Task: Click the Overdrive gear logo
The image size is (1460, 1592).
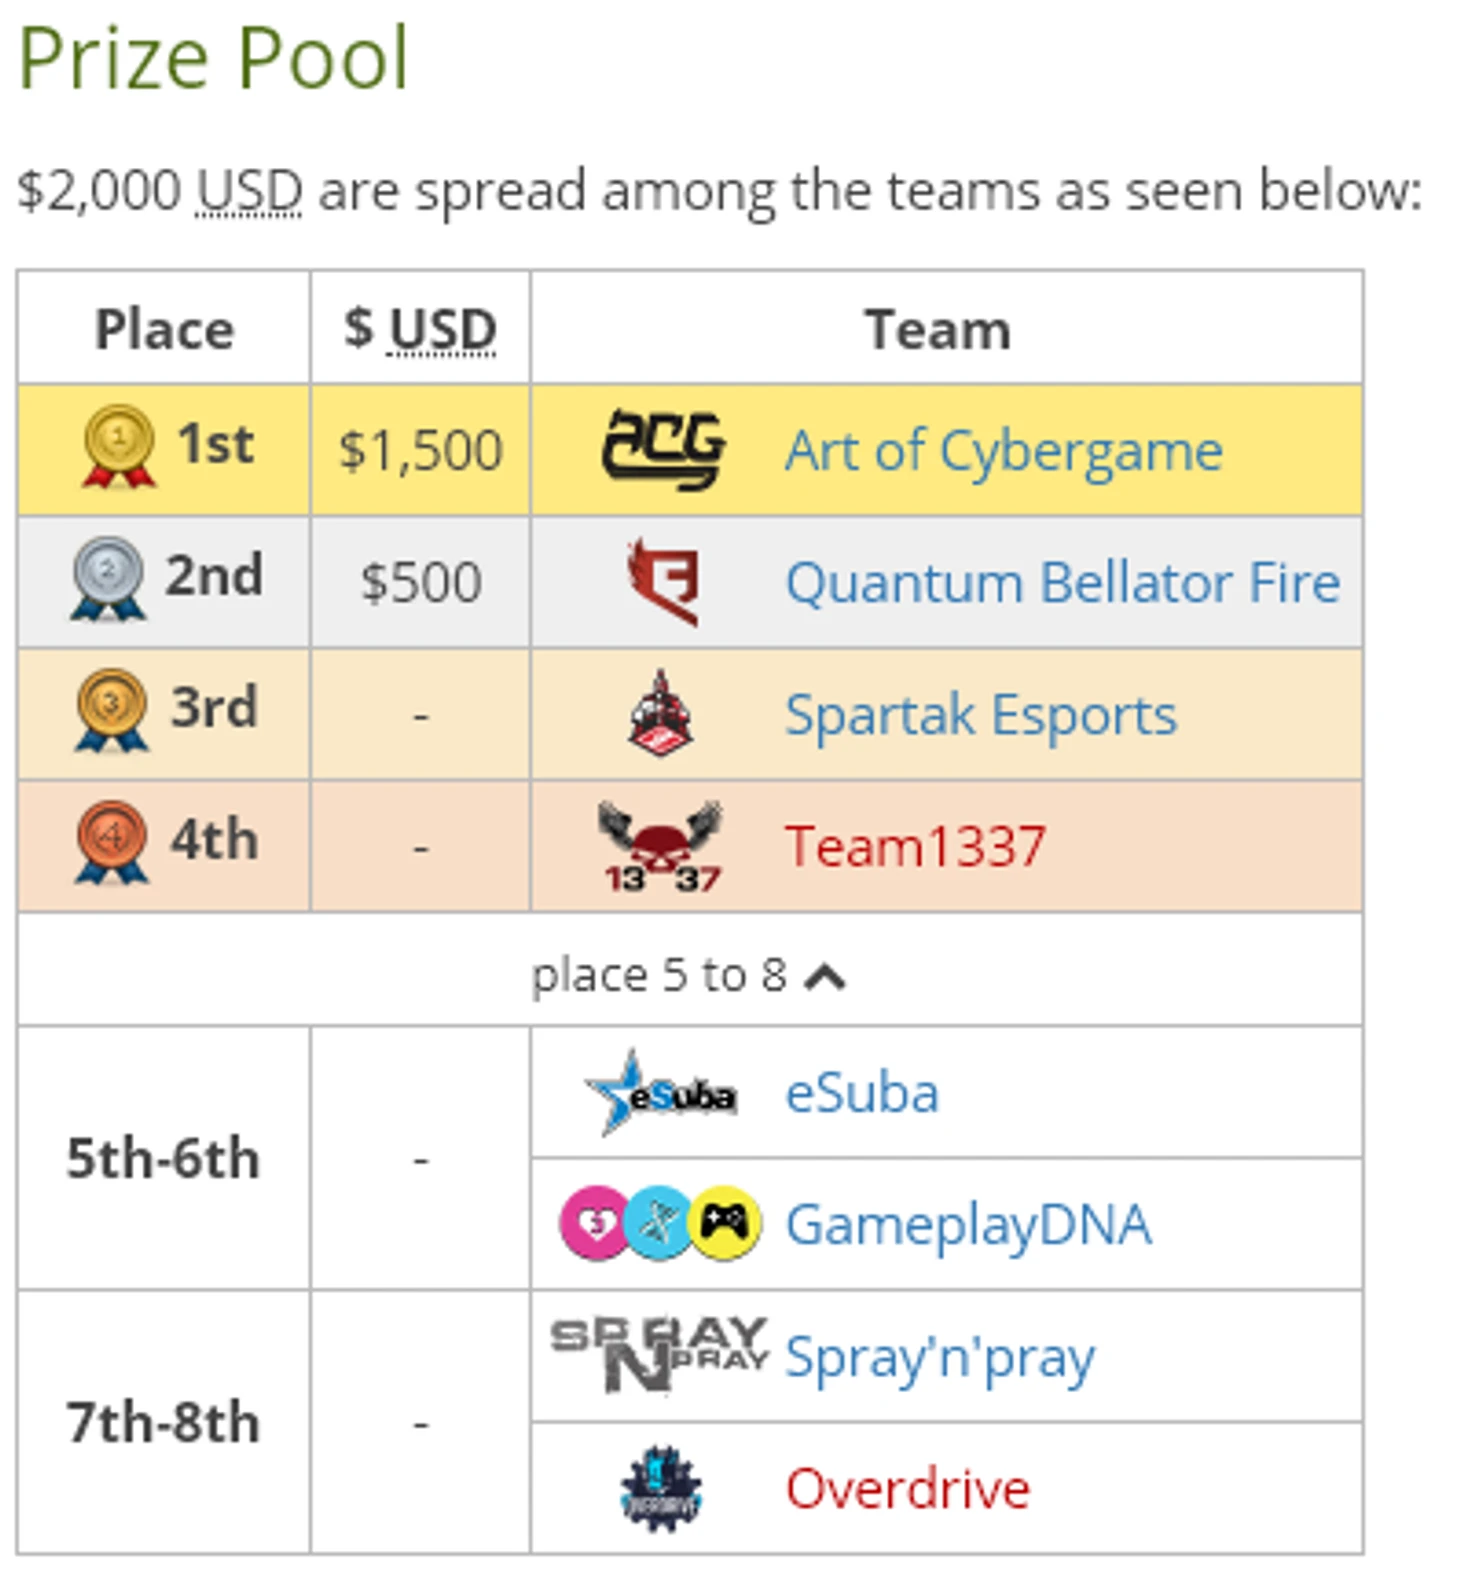Action: tap(660, 1488)
